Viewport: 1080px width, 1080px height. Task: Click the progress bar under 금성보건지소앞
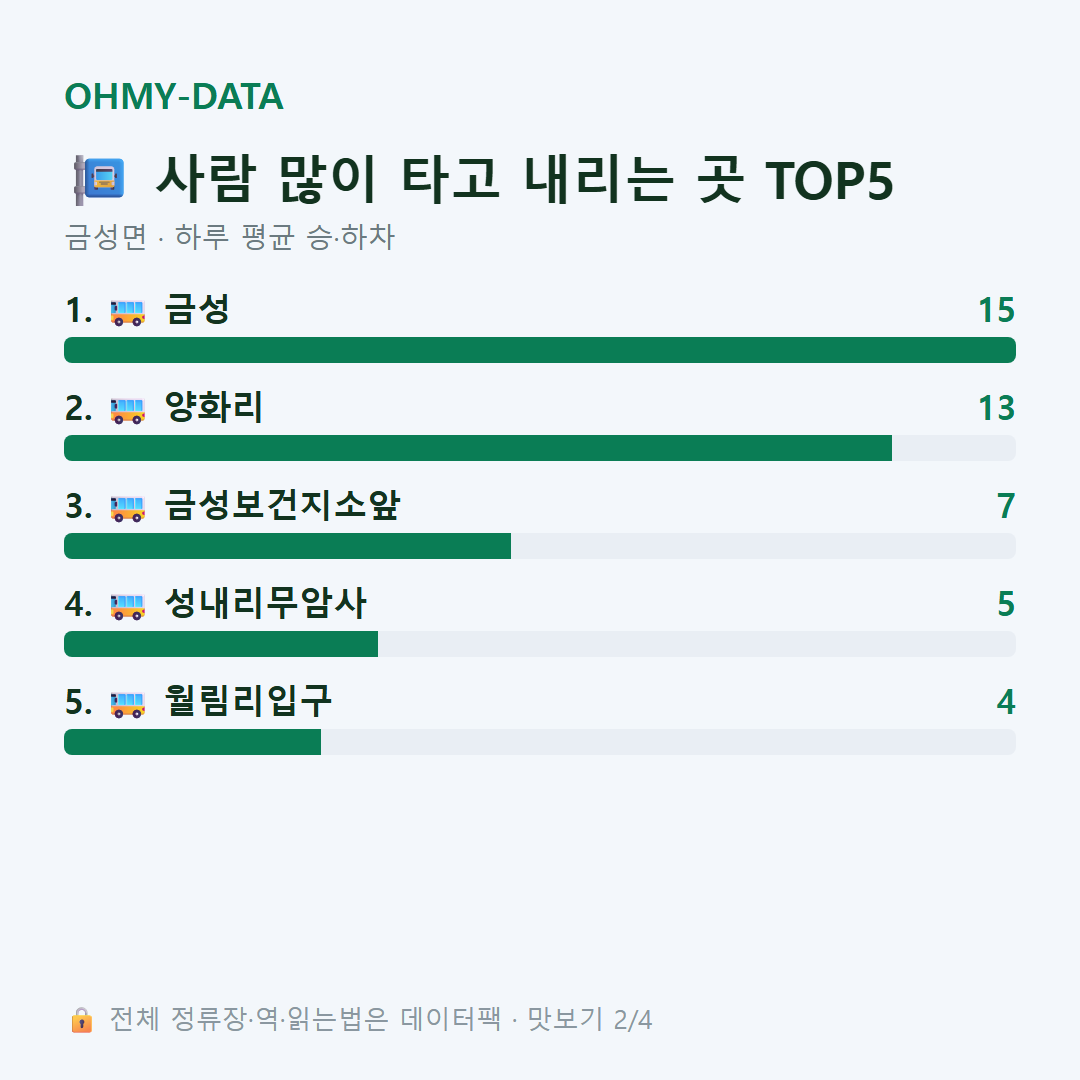click(540, 546)
